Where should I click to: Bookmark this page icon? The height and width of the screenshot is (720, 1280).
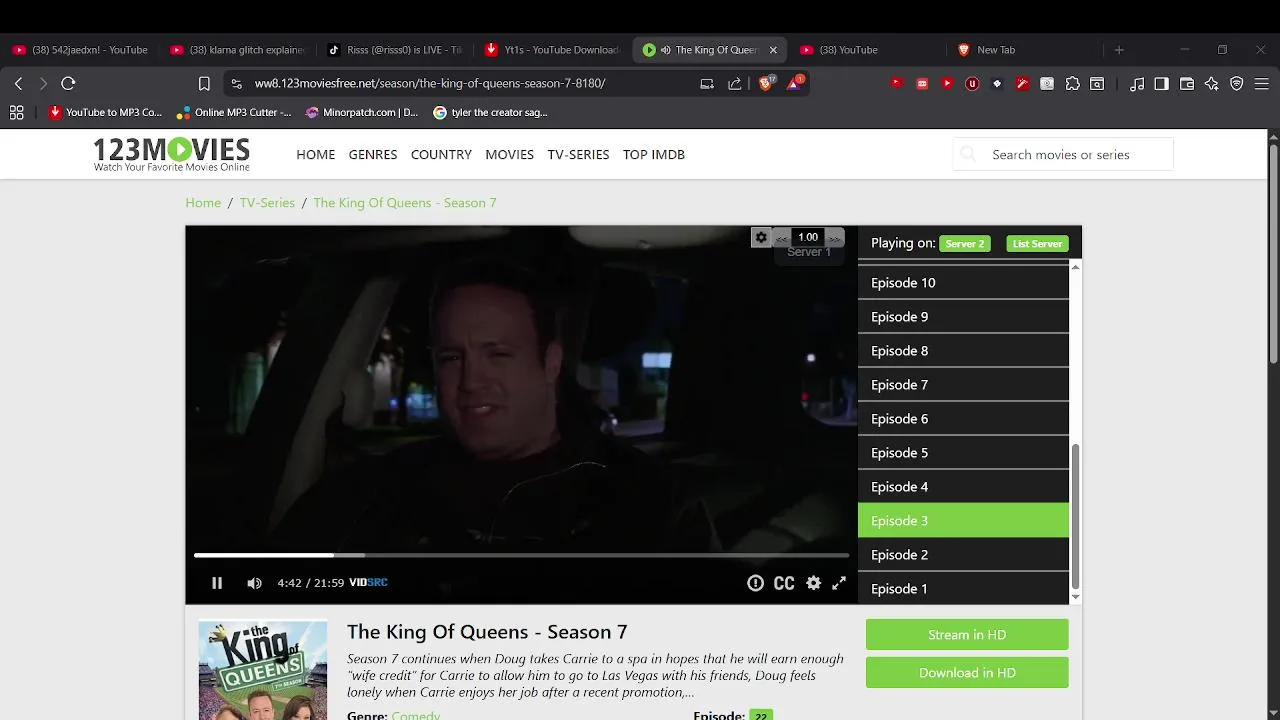[x=204, y=84]
